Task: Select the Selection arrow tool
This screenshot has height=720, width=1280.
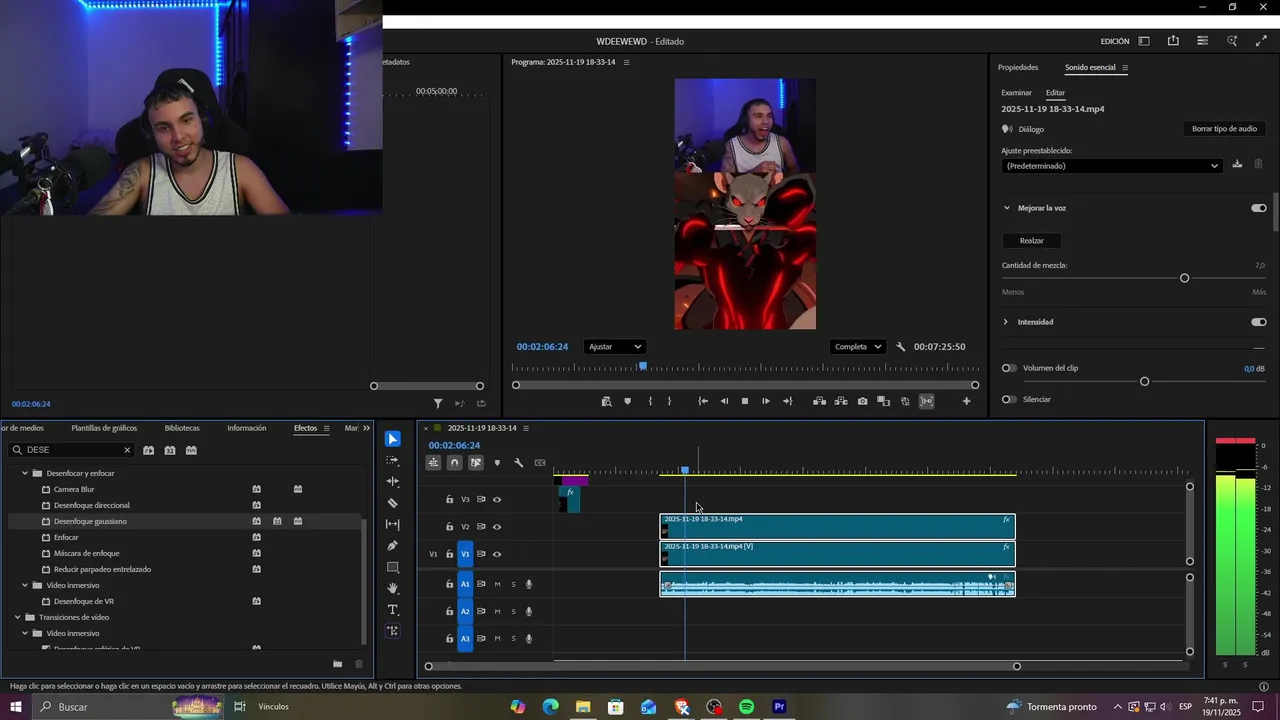Action: (x=392, y=439)
